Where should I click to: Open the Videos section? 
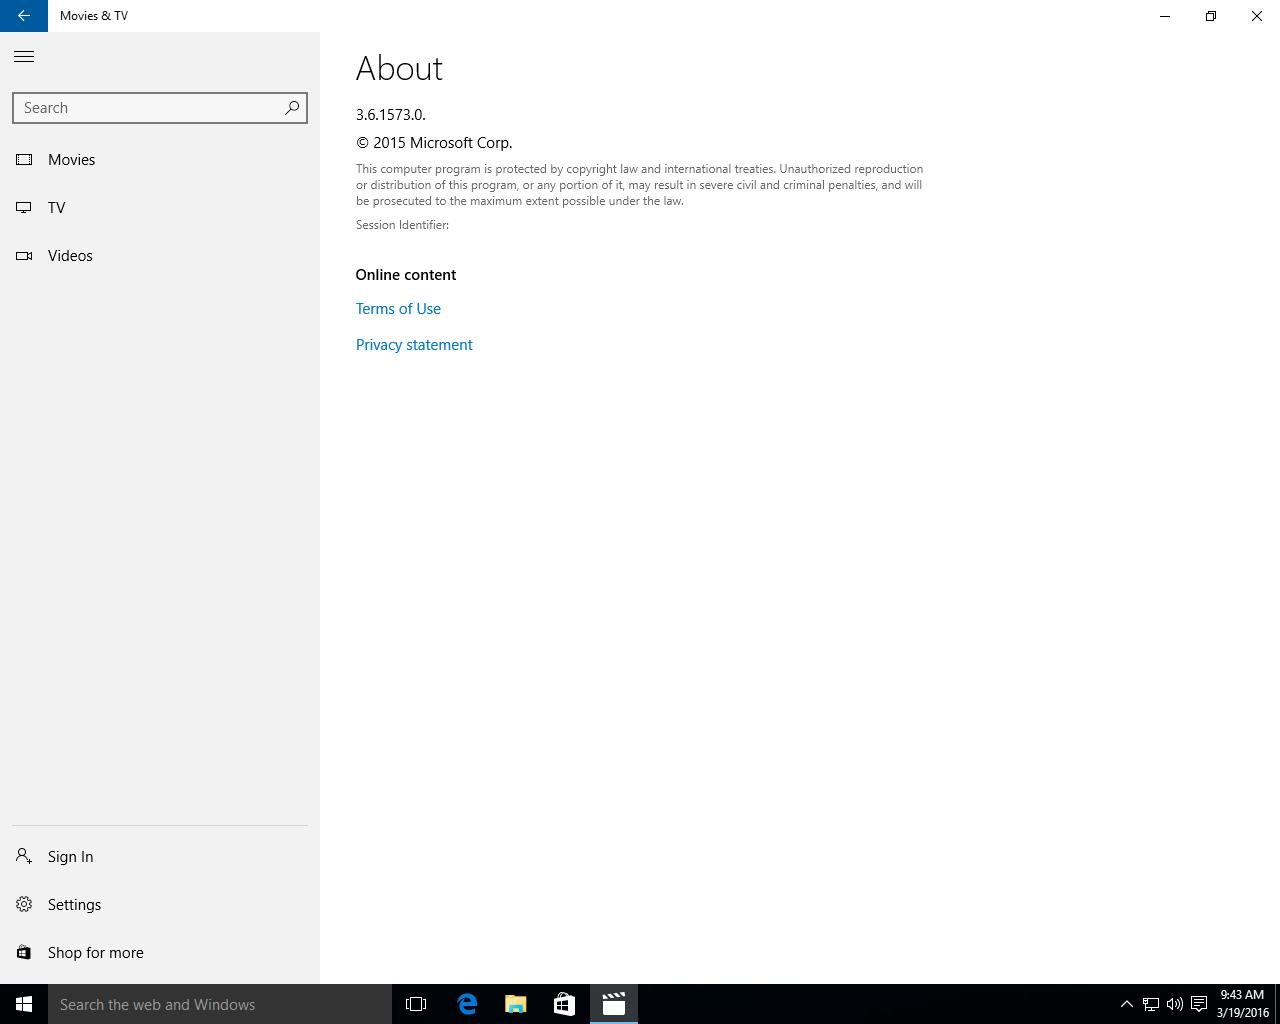[x=160, y=256]
